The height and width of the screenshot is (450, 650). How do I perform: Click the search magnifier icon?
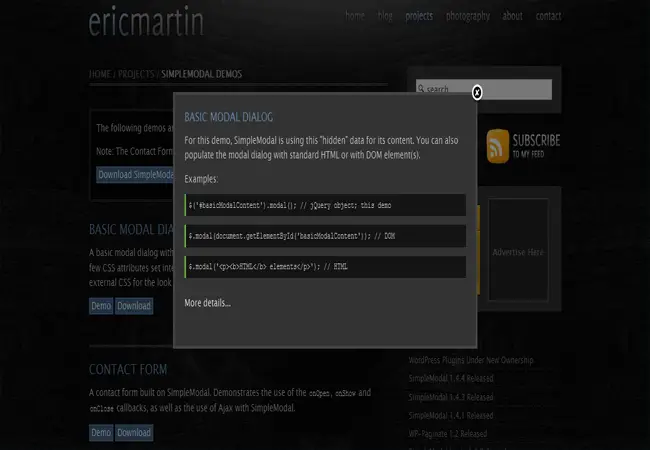[421, 89]
